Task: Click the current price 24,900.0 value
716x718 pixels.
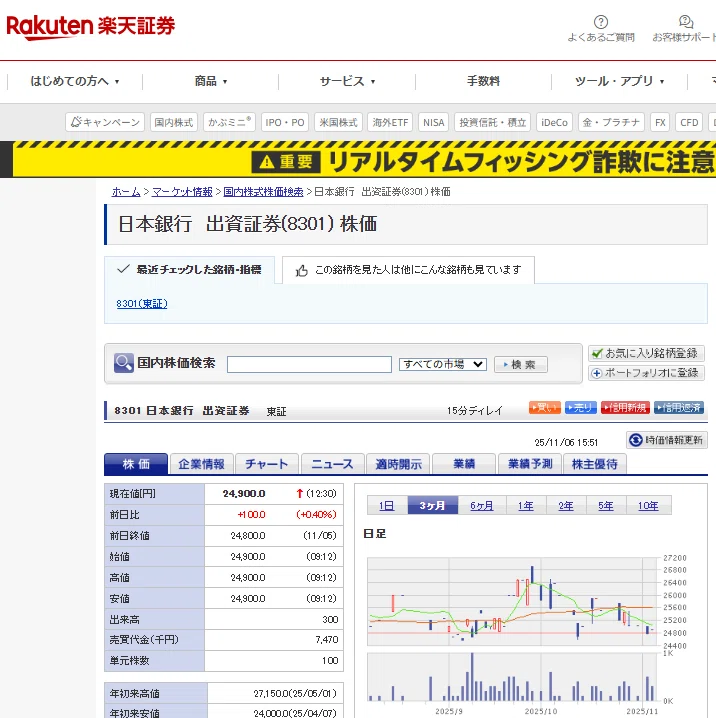Action: point(244,494)
